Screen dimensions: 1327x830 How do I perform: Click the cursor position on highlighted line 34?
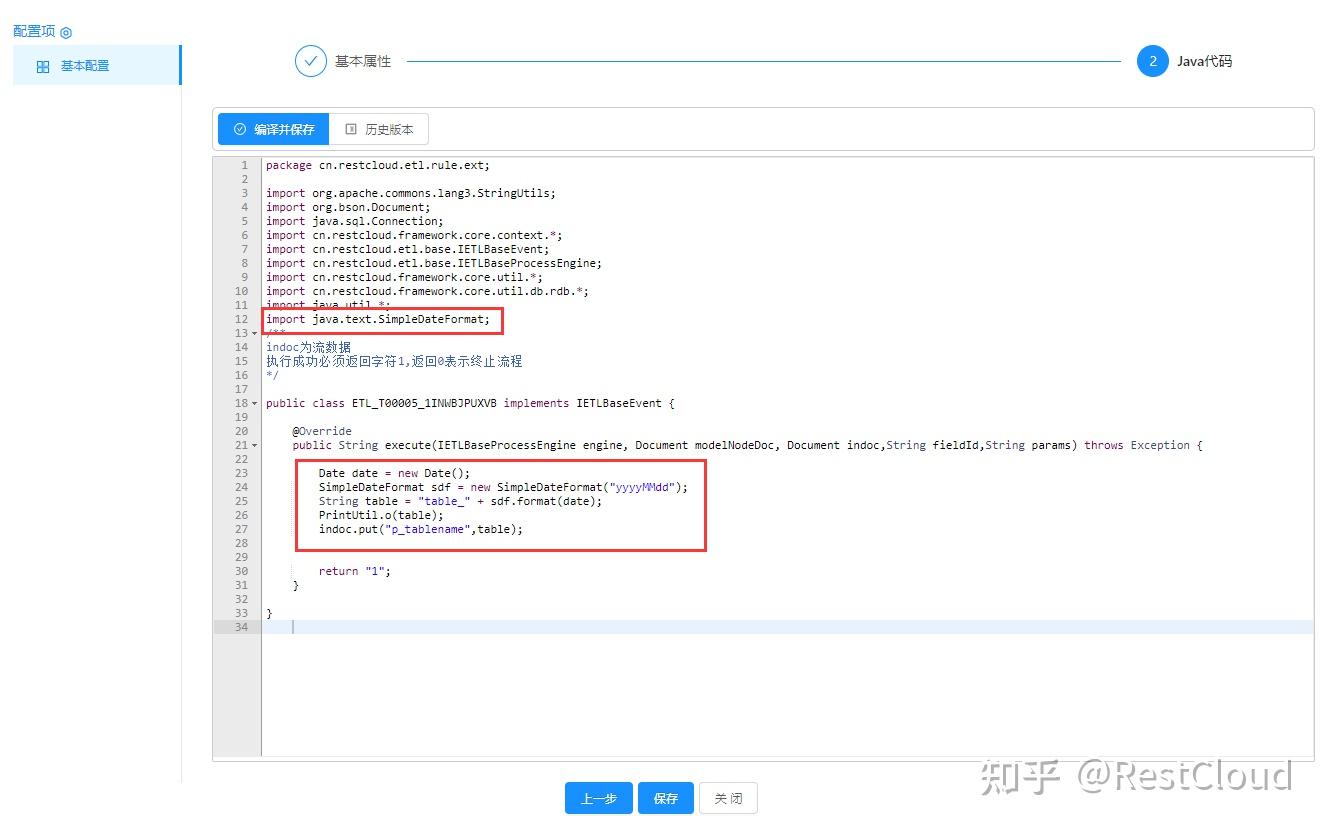pyautogui.click(x=293, y=626)
